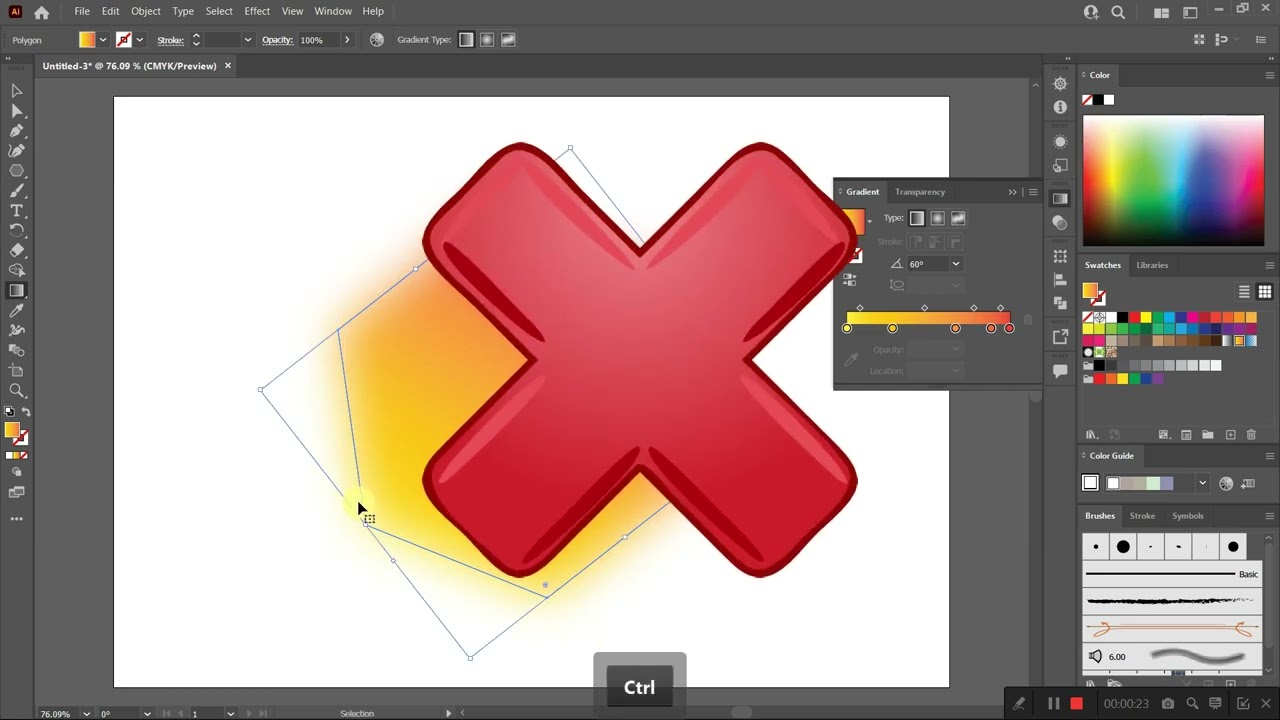Open Color Guide harmony rules dropdown
Viewport: 1280px width, 720px height.
(x=1202, y=484)
